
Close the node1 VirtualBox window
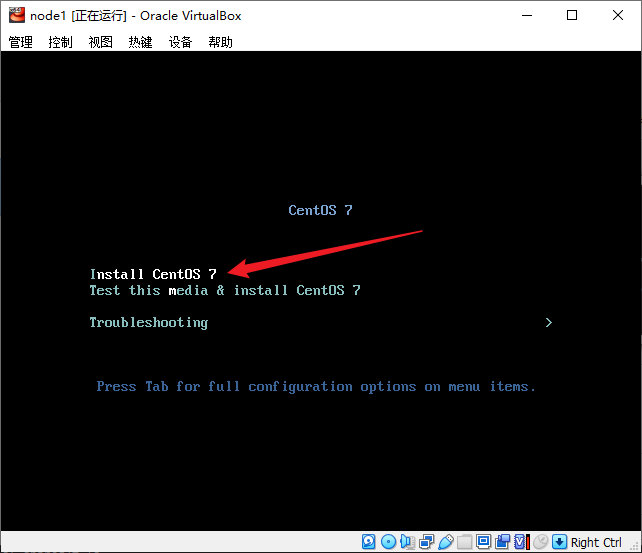coord(618,16)
